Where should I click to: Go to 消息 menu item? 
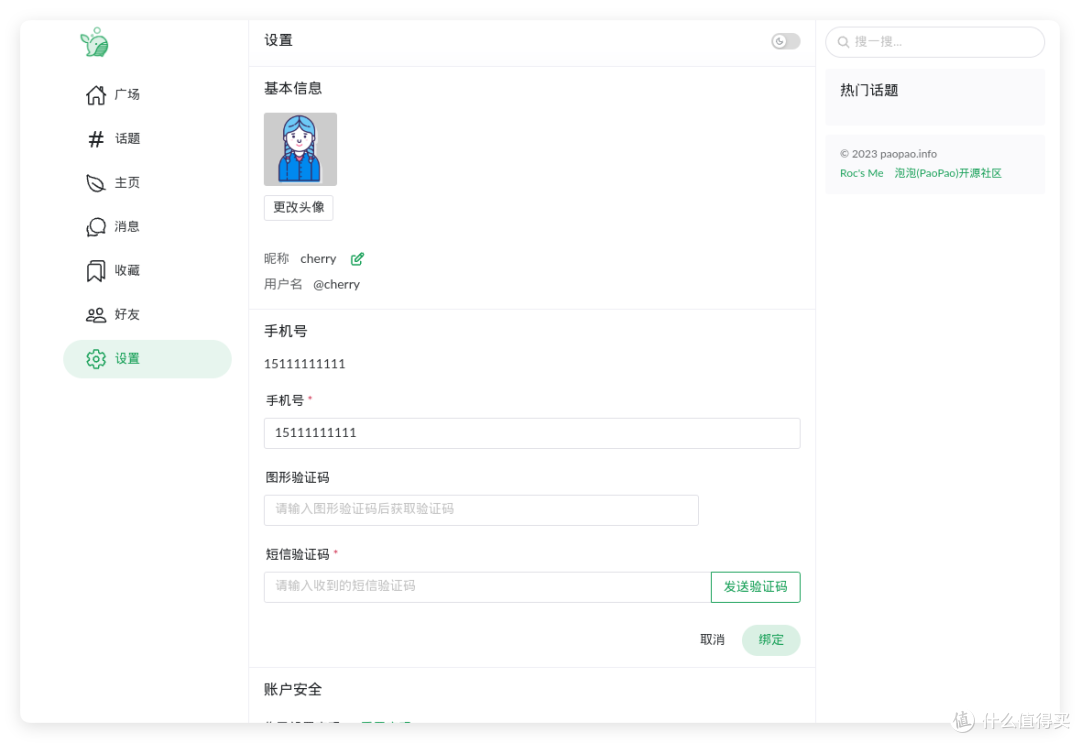(x=147, y=227)
